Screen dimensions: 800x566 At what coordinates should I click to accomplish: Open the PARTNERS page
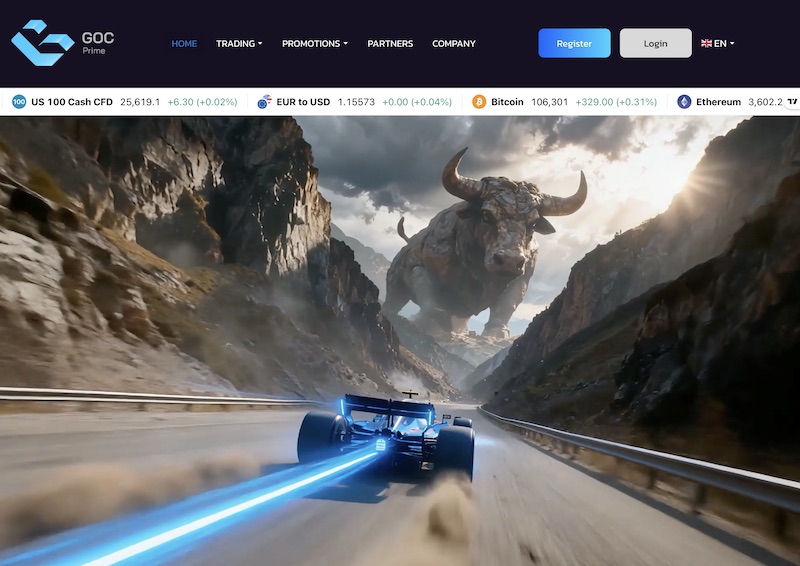coord(390,44)
